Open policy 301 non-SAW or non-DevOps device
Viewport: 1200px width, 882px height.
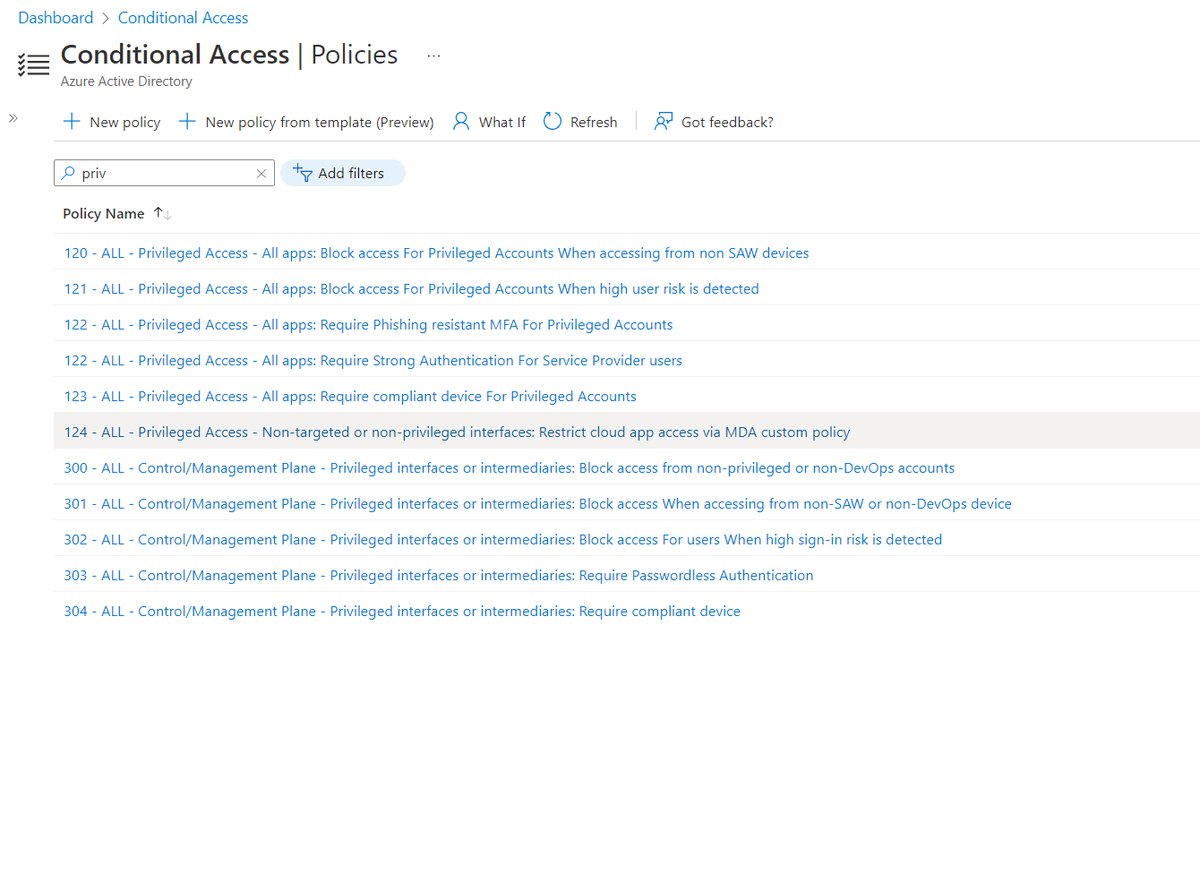point(538,504)
